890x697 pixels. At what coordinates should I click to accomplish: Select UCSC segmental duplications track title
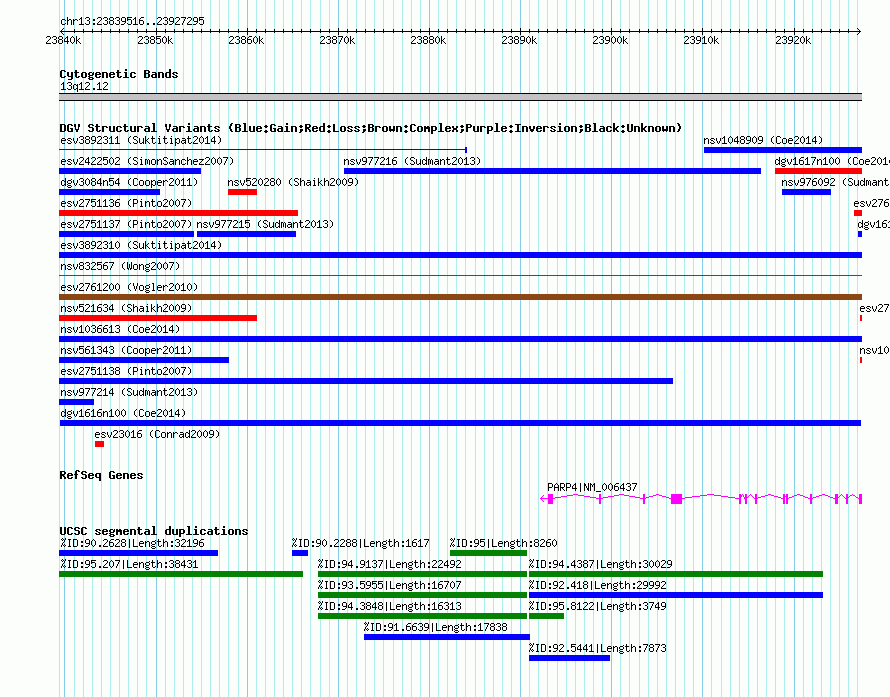pos(154,531)
